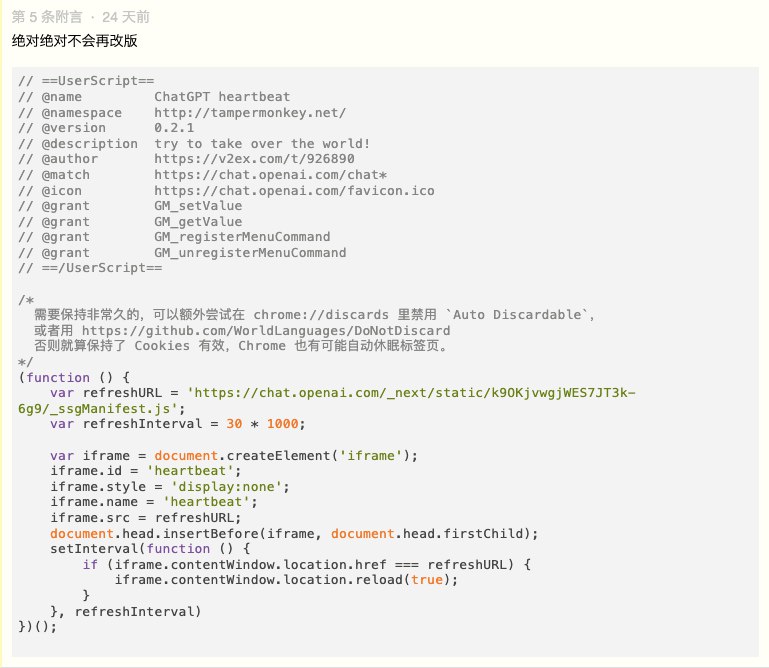Click the 'setInterval(function () {' line
Image resolution: width=769 pixels, height=668 pixels.
pos(150,549)
